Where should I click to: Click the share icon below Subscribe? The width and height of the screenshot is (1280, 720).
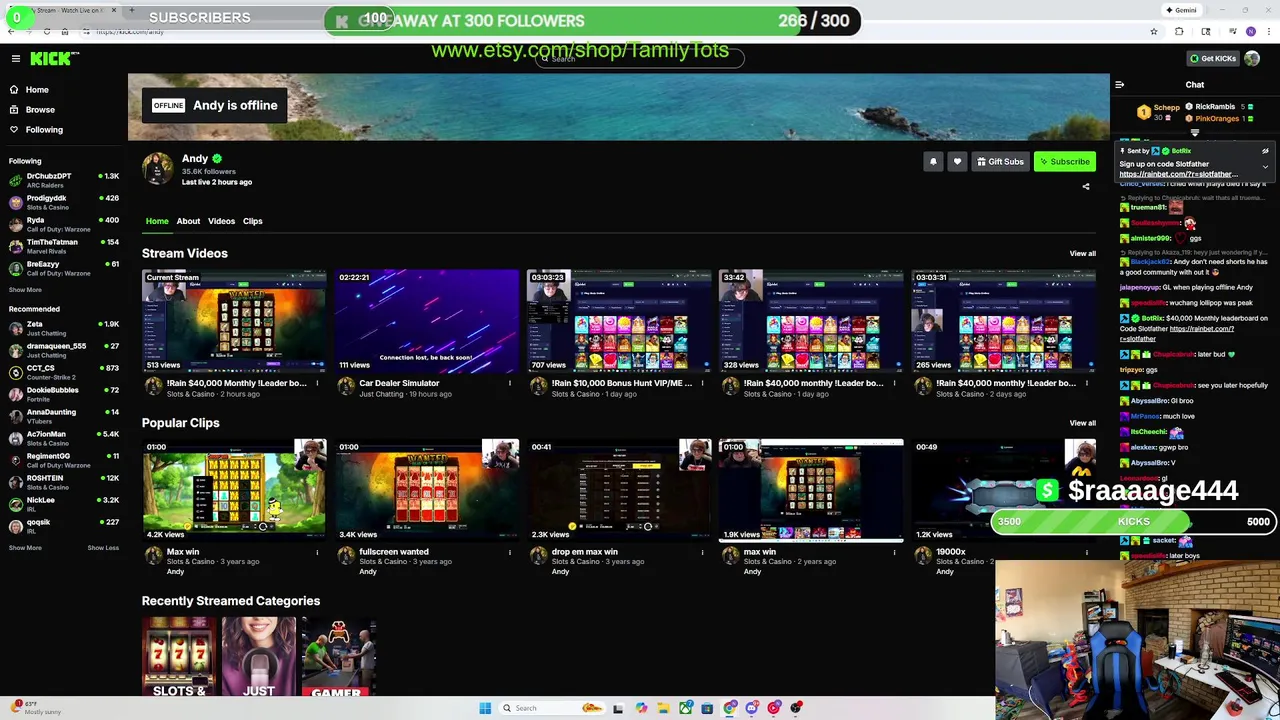[x=1086, y=186]
